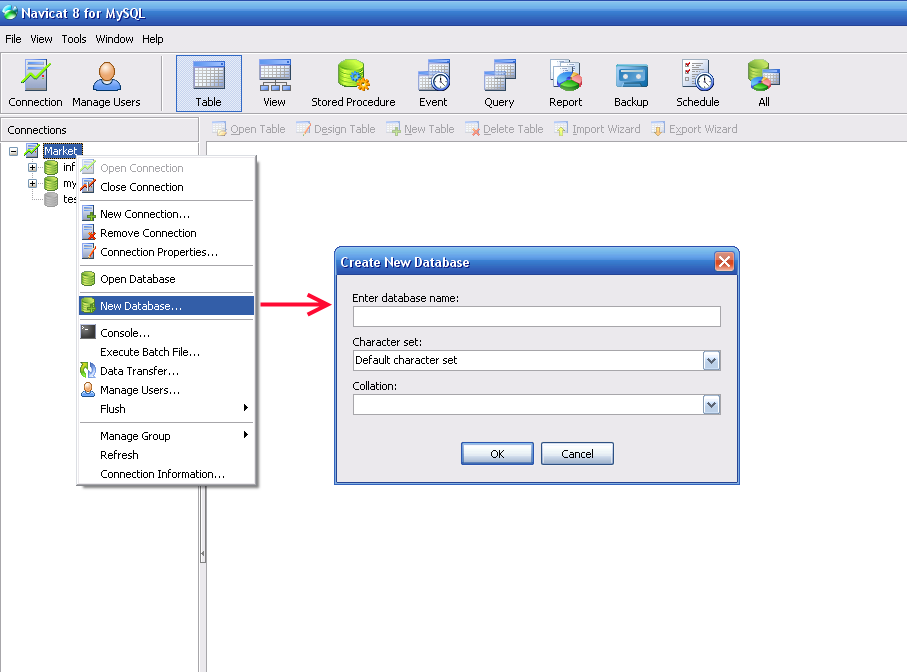The height and width of the screenshot is (672, 907).
Task: Expand the 'my' database node
Action: click(x=32, y=183)
